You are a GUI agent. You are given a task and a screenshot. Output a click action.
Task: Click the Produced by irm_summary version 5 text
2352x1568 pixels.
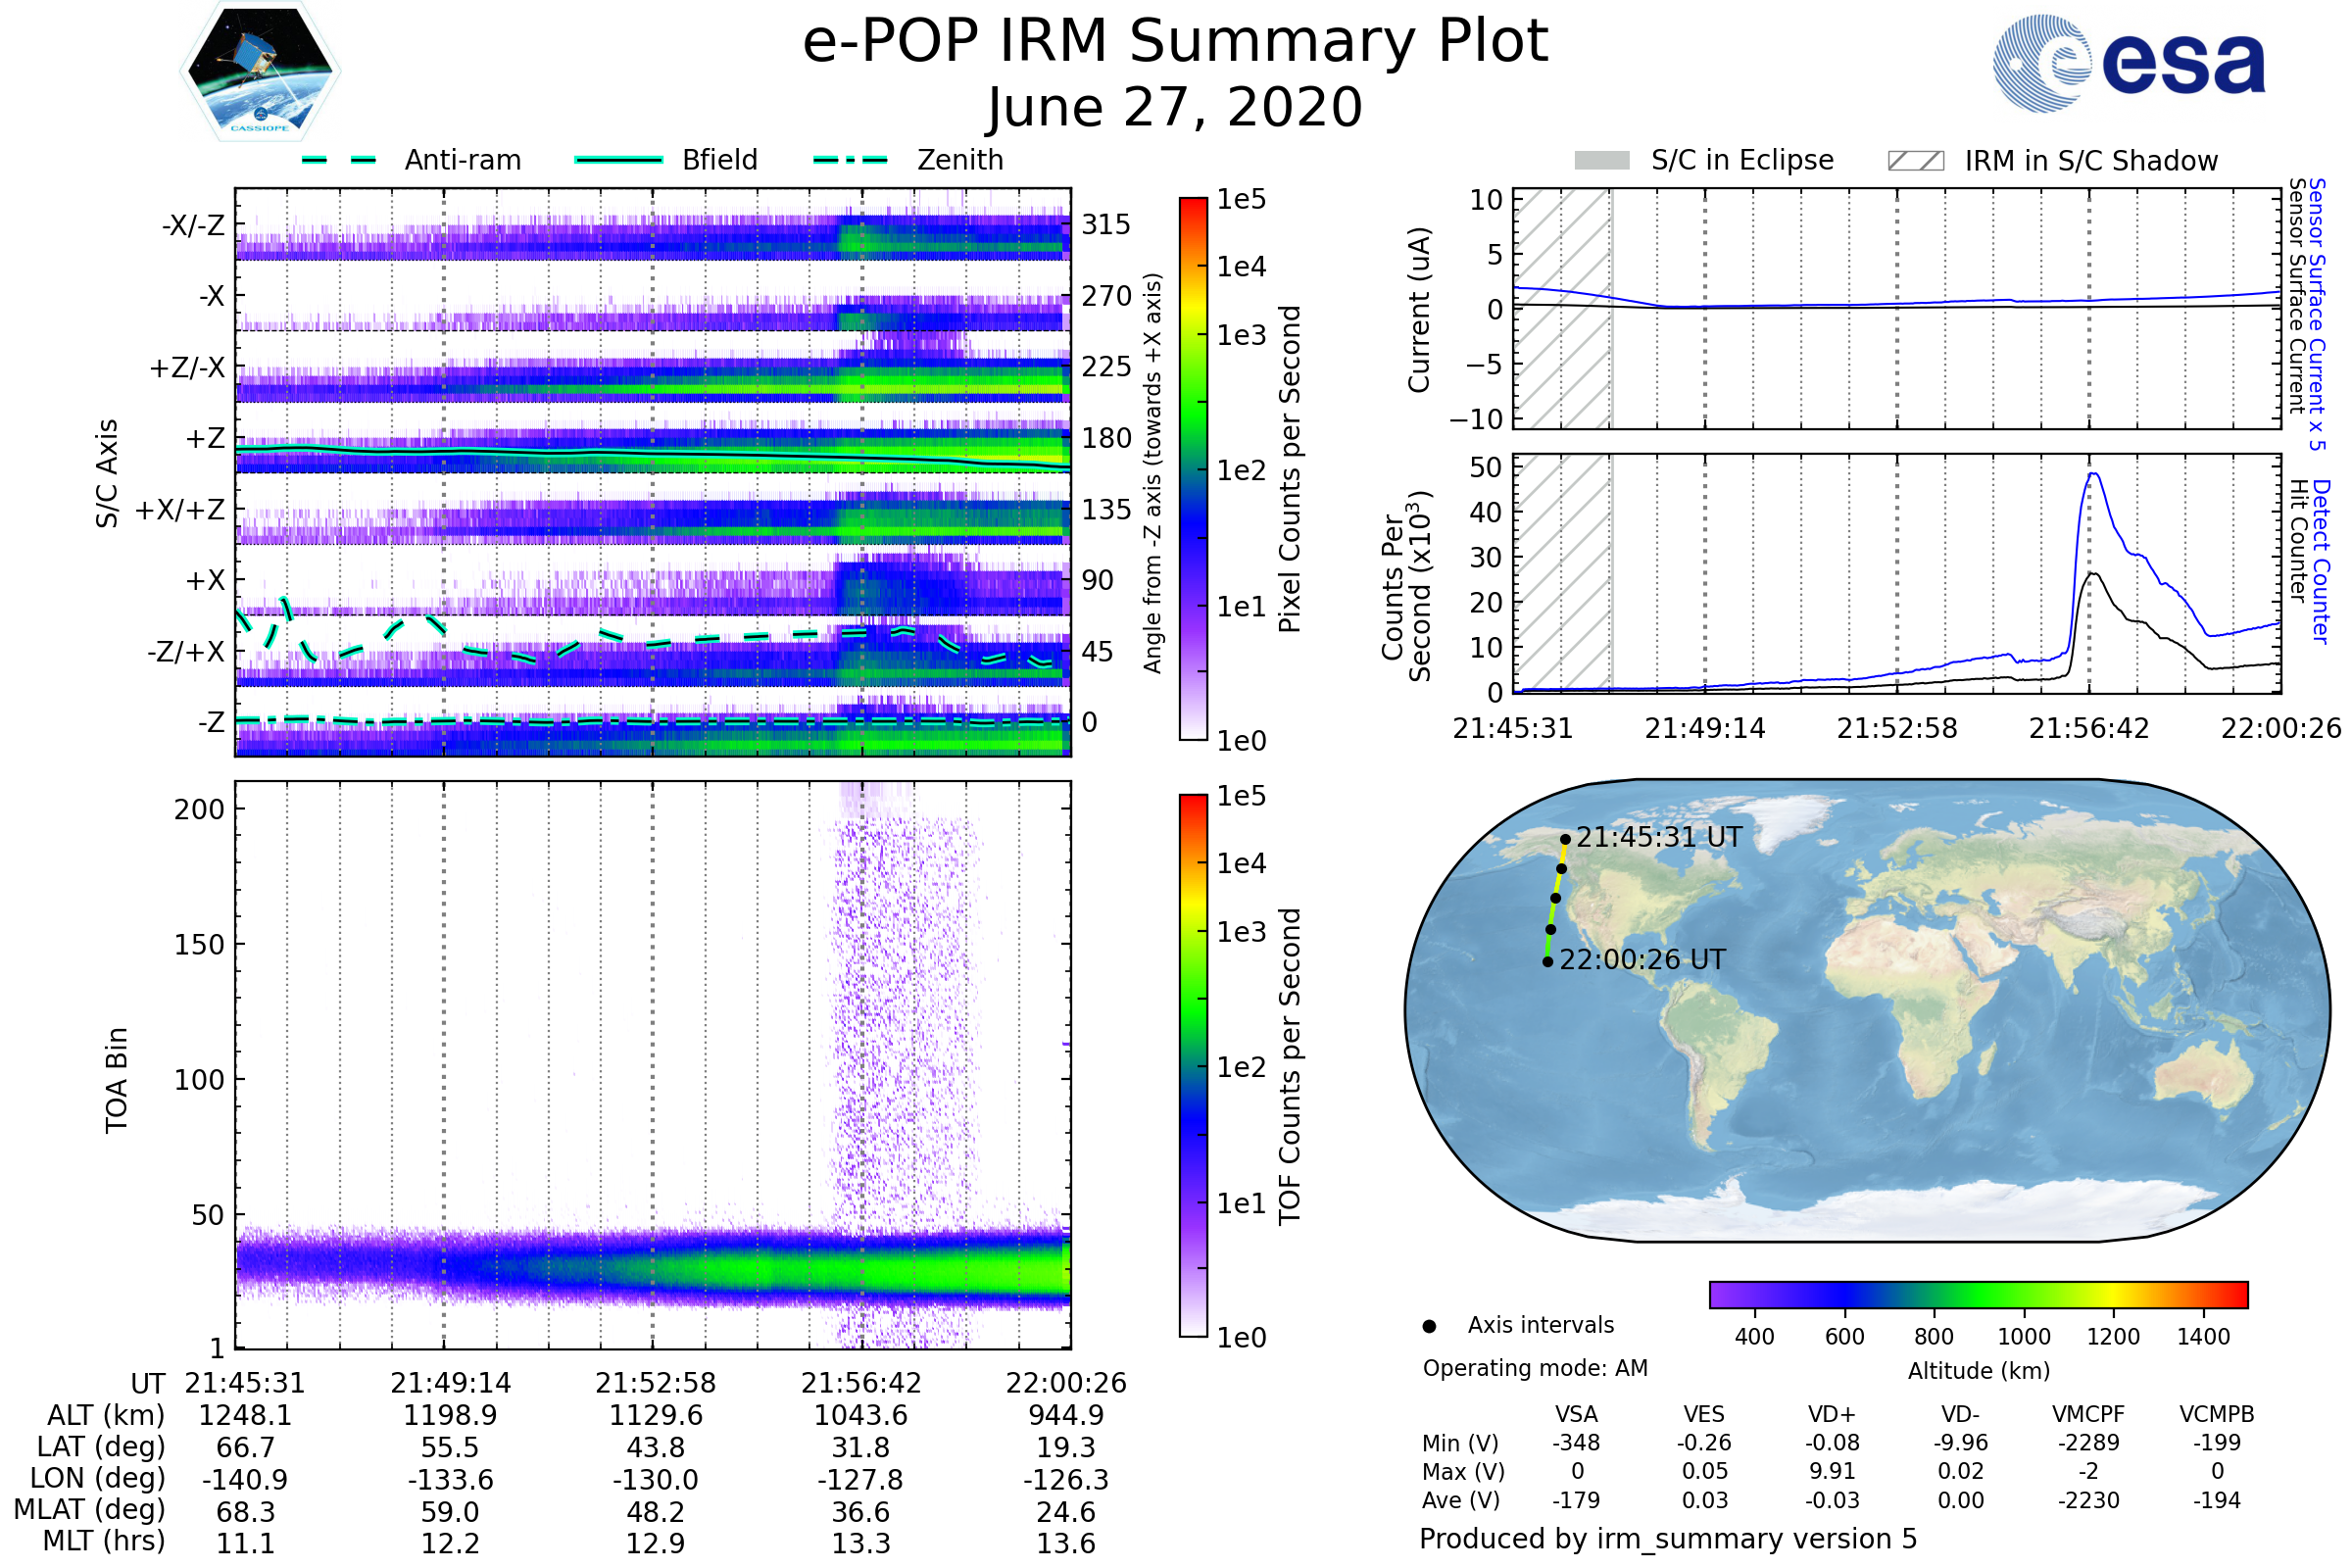(1668, 1539)
